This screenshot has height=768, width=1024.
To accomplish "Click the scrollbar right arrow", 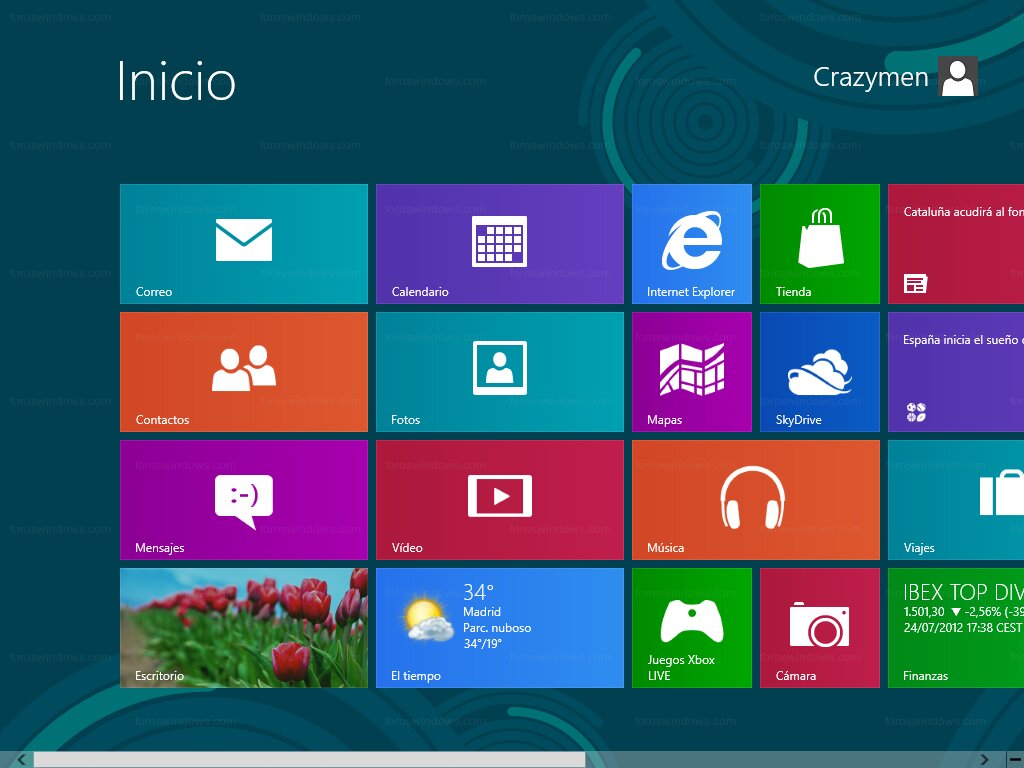I will pyautogui.click(x=984, y=760).
